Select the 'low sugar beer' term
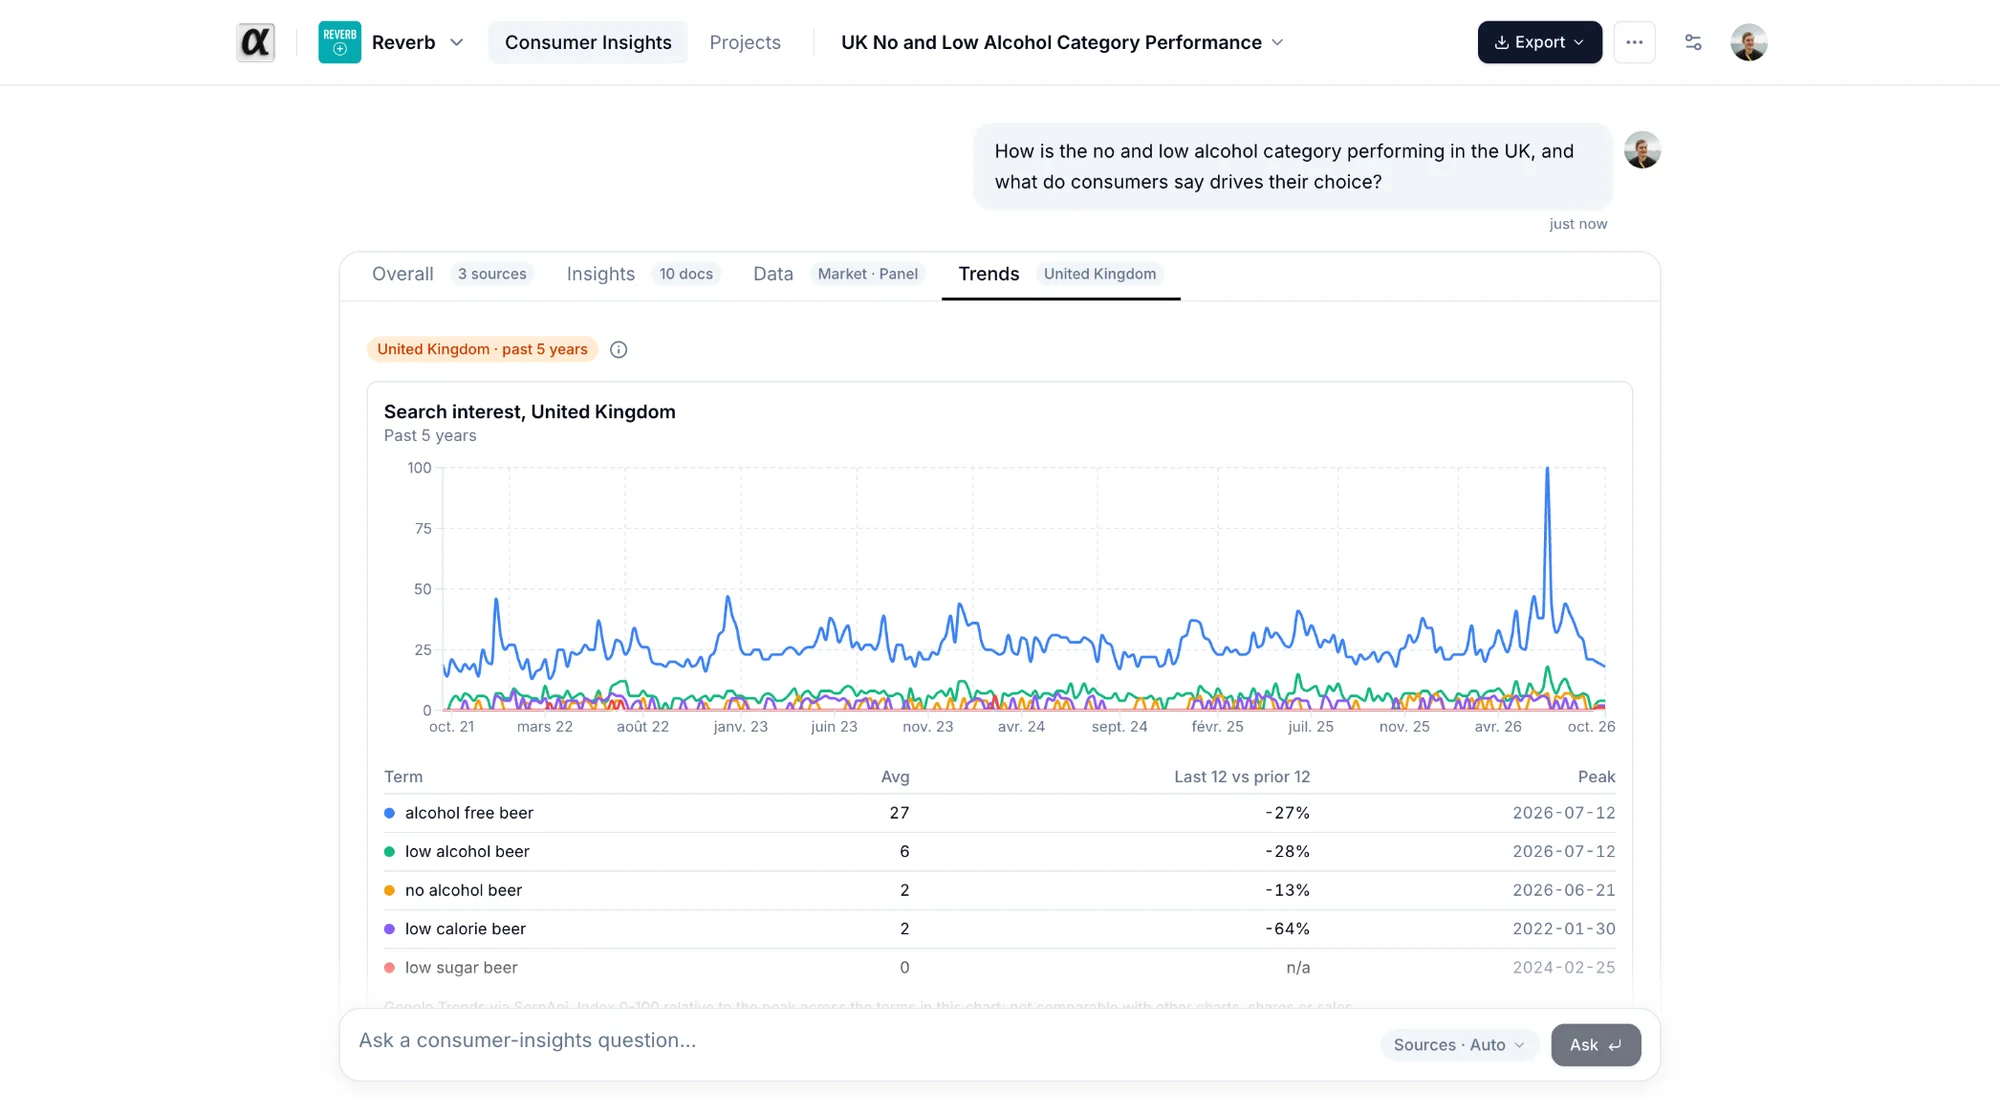Viewport: 2000px width, 1098px height. coord(461,968)
